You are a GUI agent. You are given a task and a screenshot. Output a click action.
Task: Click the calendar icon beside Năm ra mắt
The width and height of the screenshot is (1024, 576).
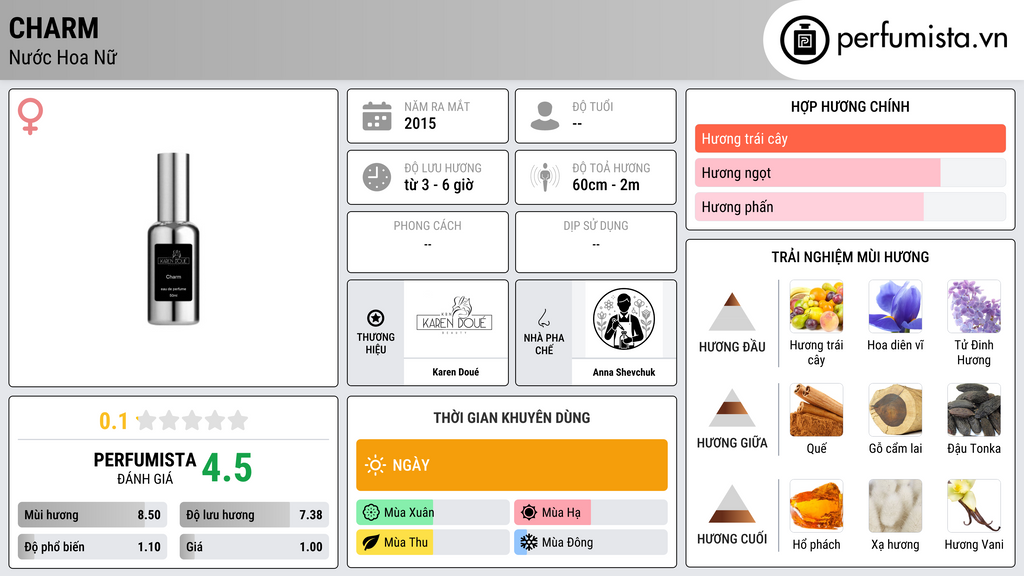point(377,116)
